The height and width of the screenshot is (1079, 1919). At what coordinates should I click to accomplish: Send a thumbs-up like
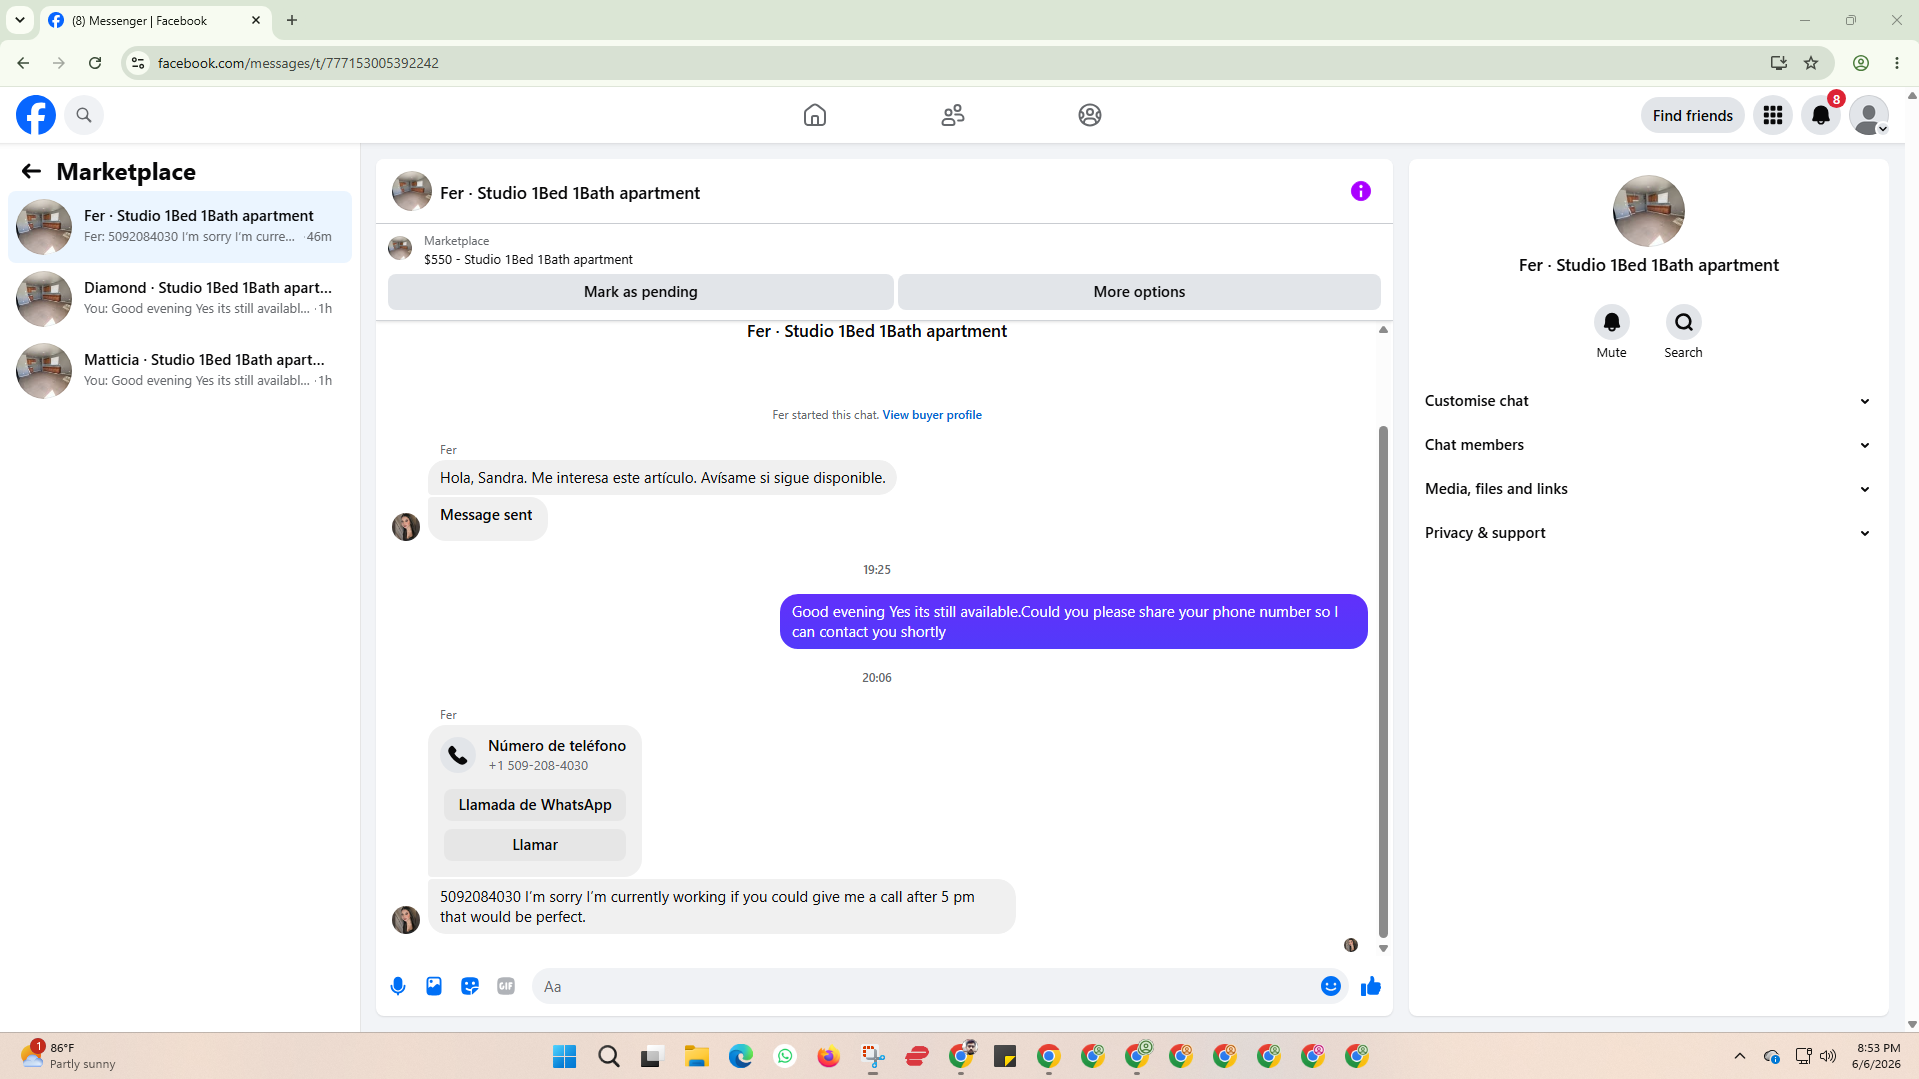1371,986
